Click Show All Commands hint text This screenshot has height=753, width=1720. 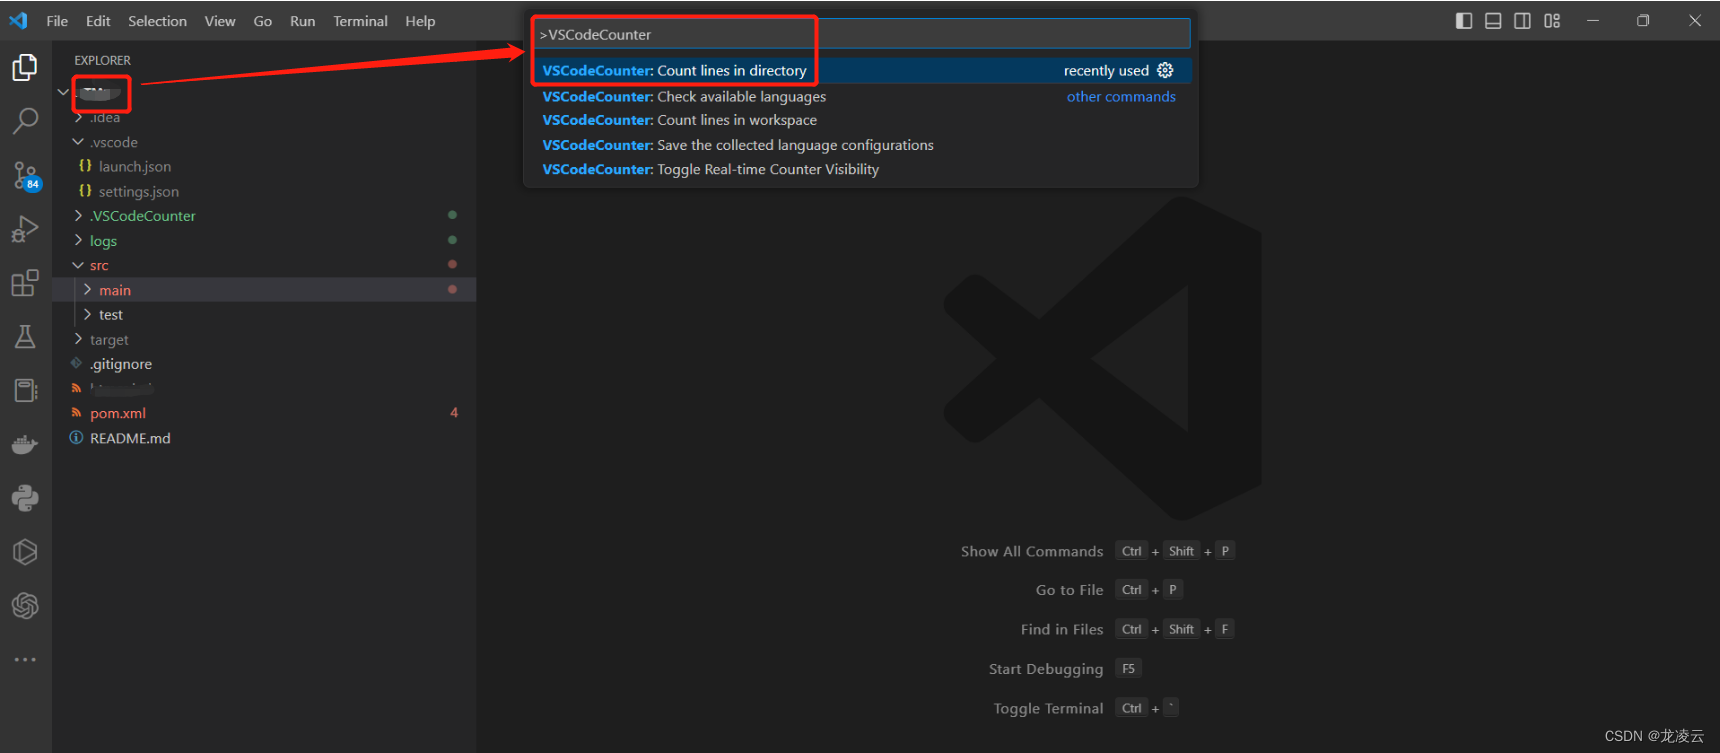(x=1032, y=551)
